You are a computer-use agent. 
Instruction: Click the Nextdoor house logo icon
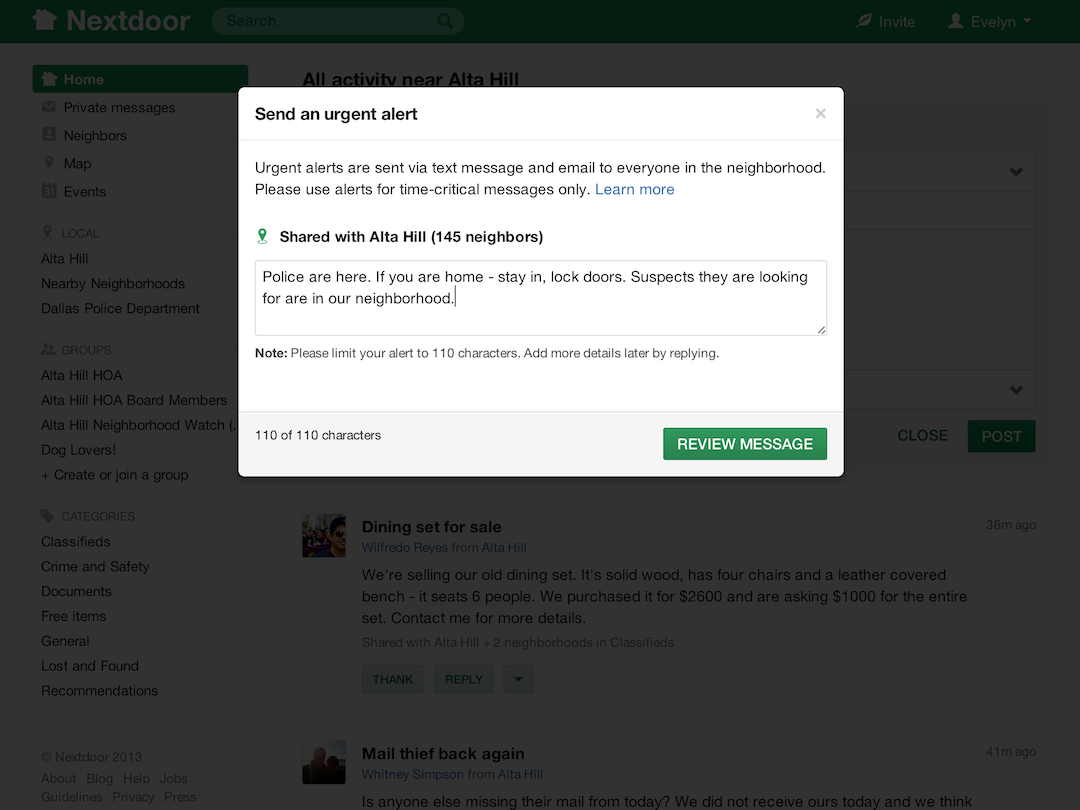click(x=44, y=20)
